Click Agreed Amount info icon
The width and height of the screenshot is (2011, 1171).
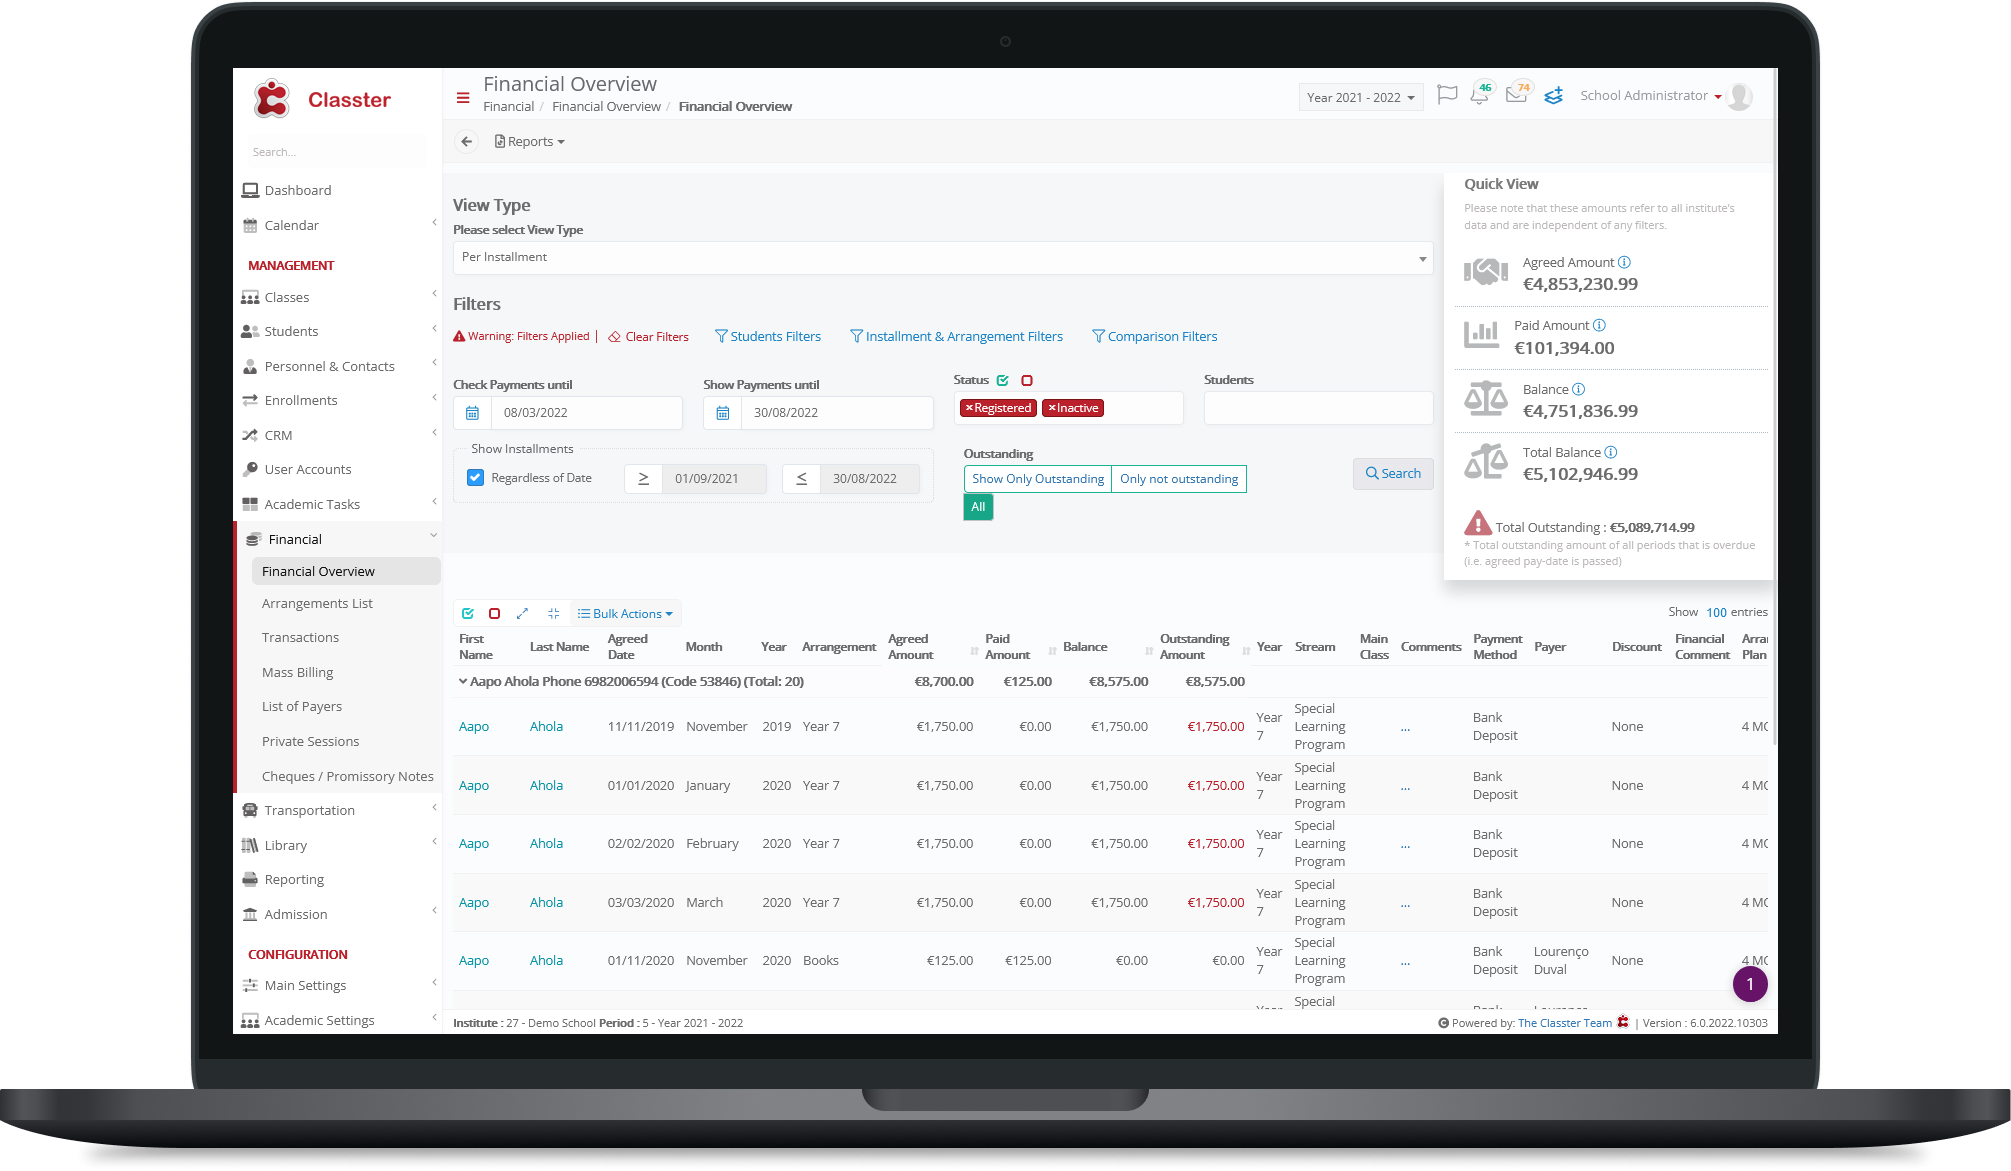coord(1624,262)
